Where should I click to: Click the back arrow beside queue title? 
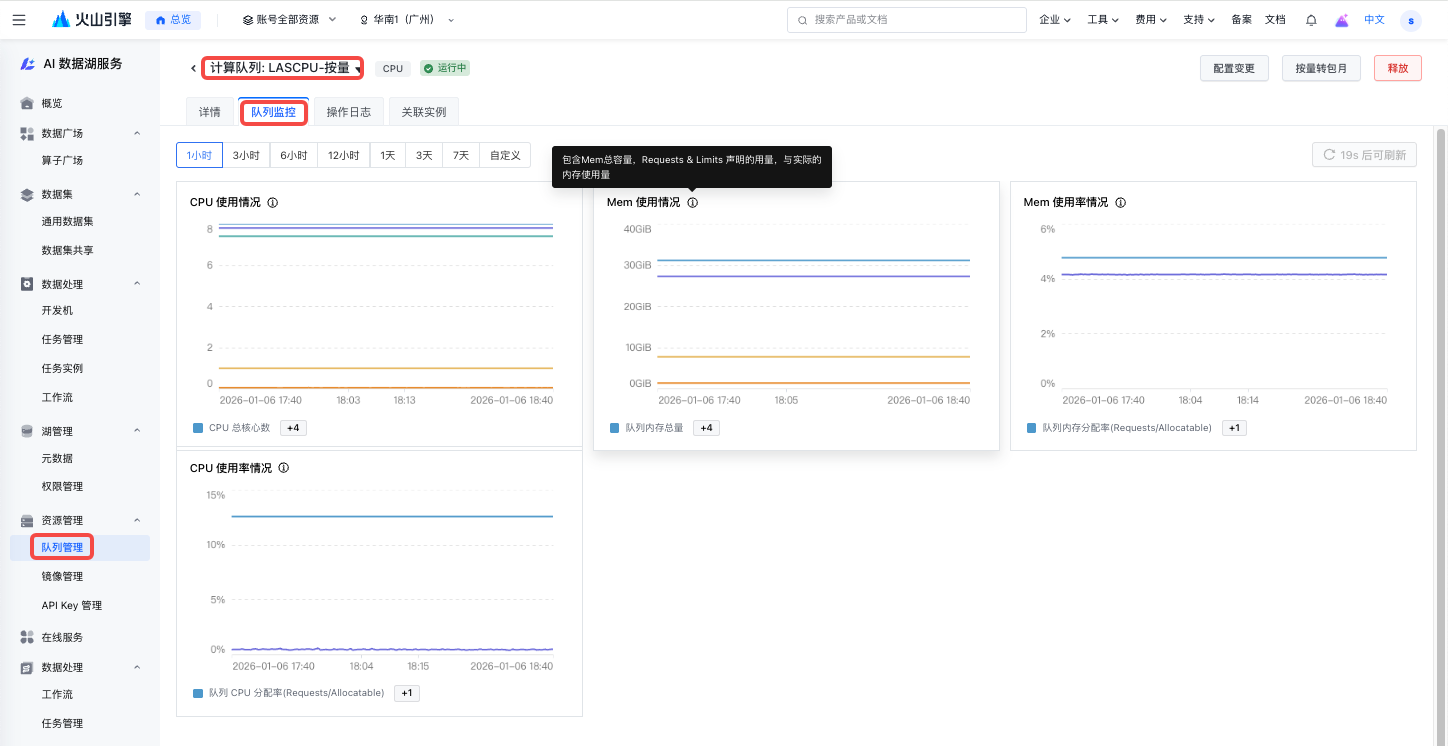point(193,68)
